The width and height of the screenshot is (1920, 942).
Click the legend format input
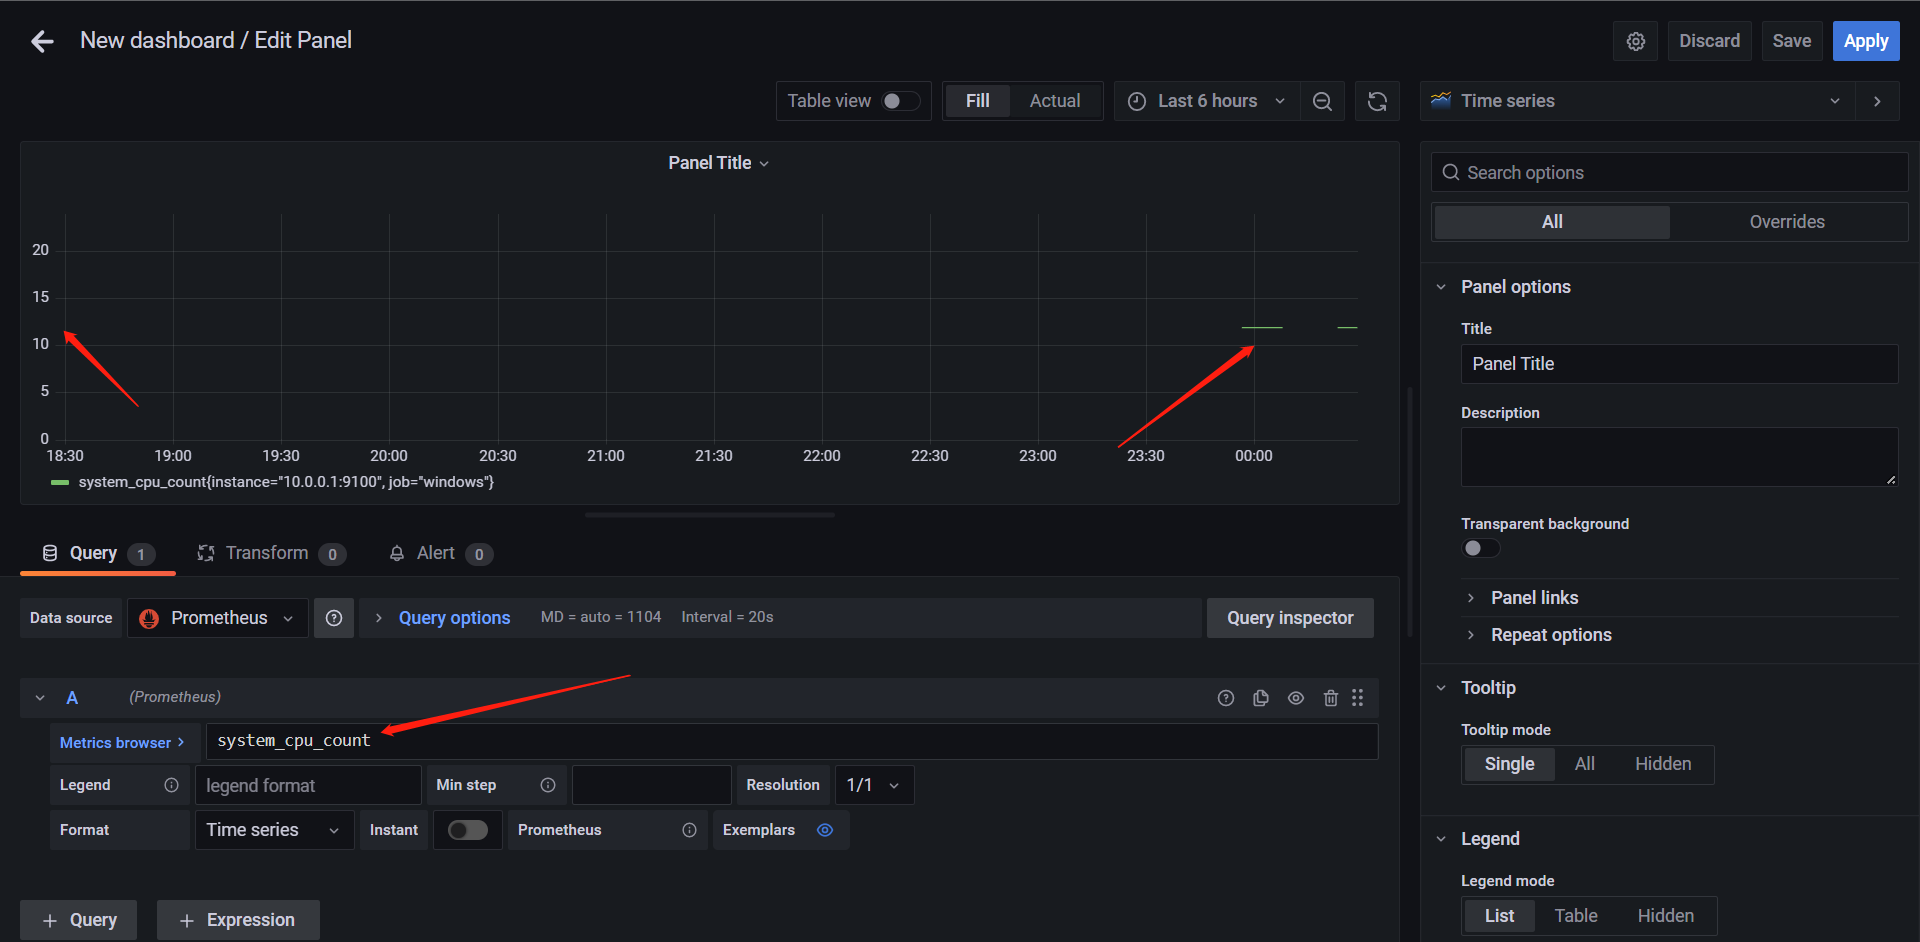point(308,785)
